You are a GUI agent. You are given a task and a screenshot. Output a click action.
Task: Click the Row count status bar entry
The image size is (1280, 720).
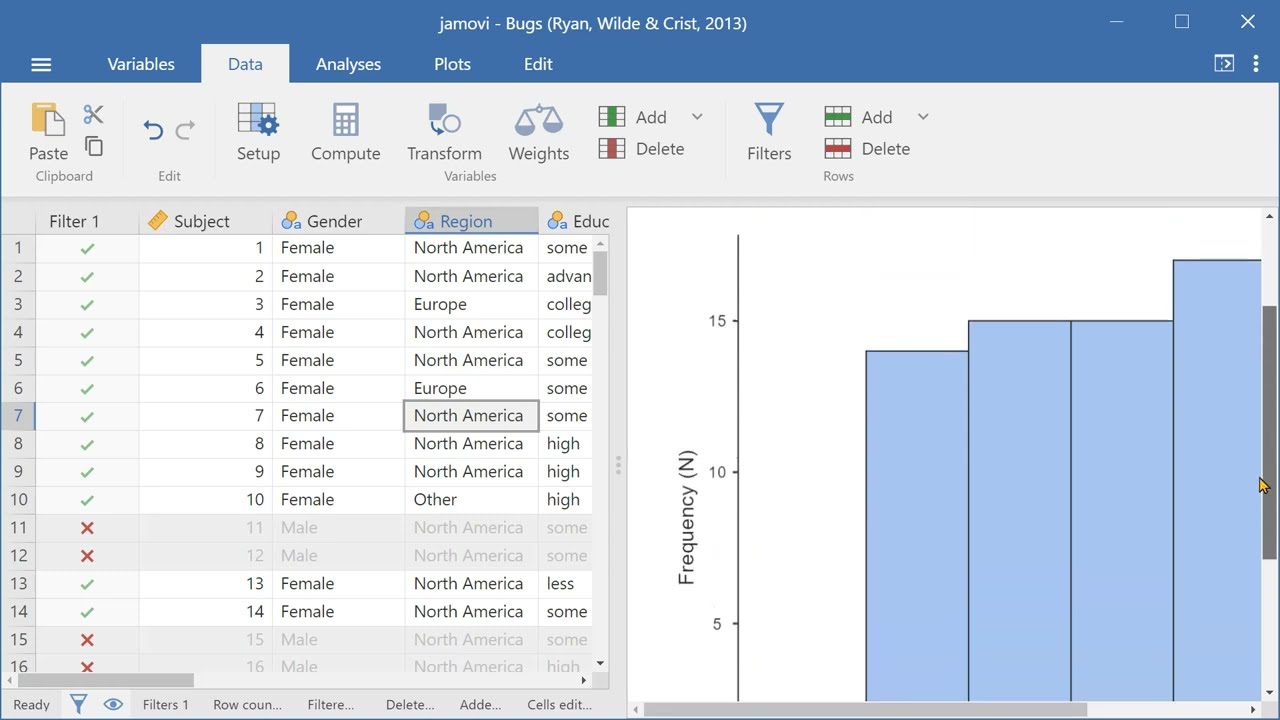point(247,704)
